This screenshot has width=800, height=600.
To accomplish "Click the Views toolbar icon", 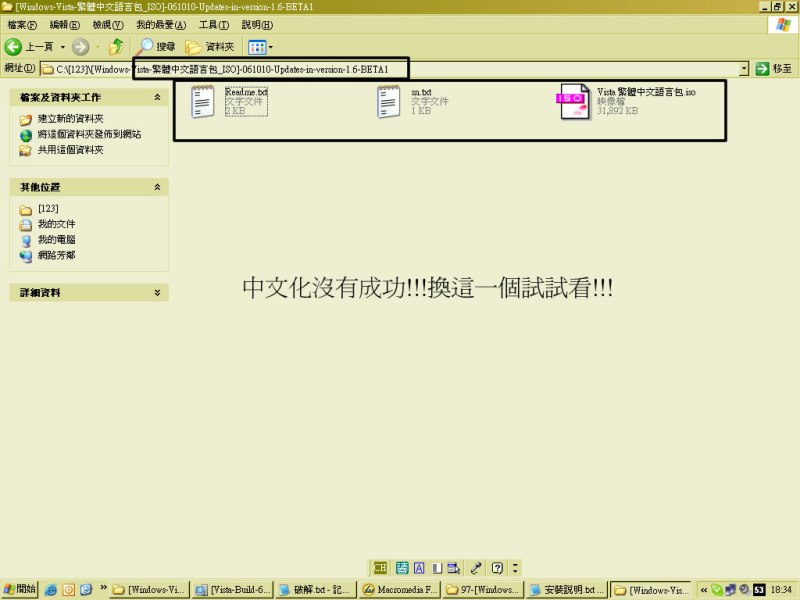I will pos(256,47).
